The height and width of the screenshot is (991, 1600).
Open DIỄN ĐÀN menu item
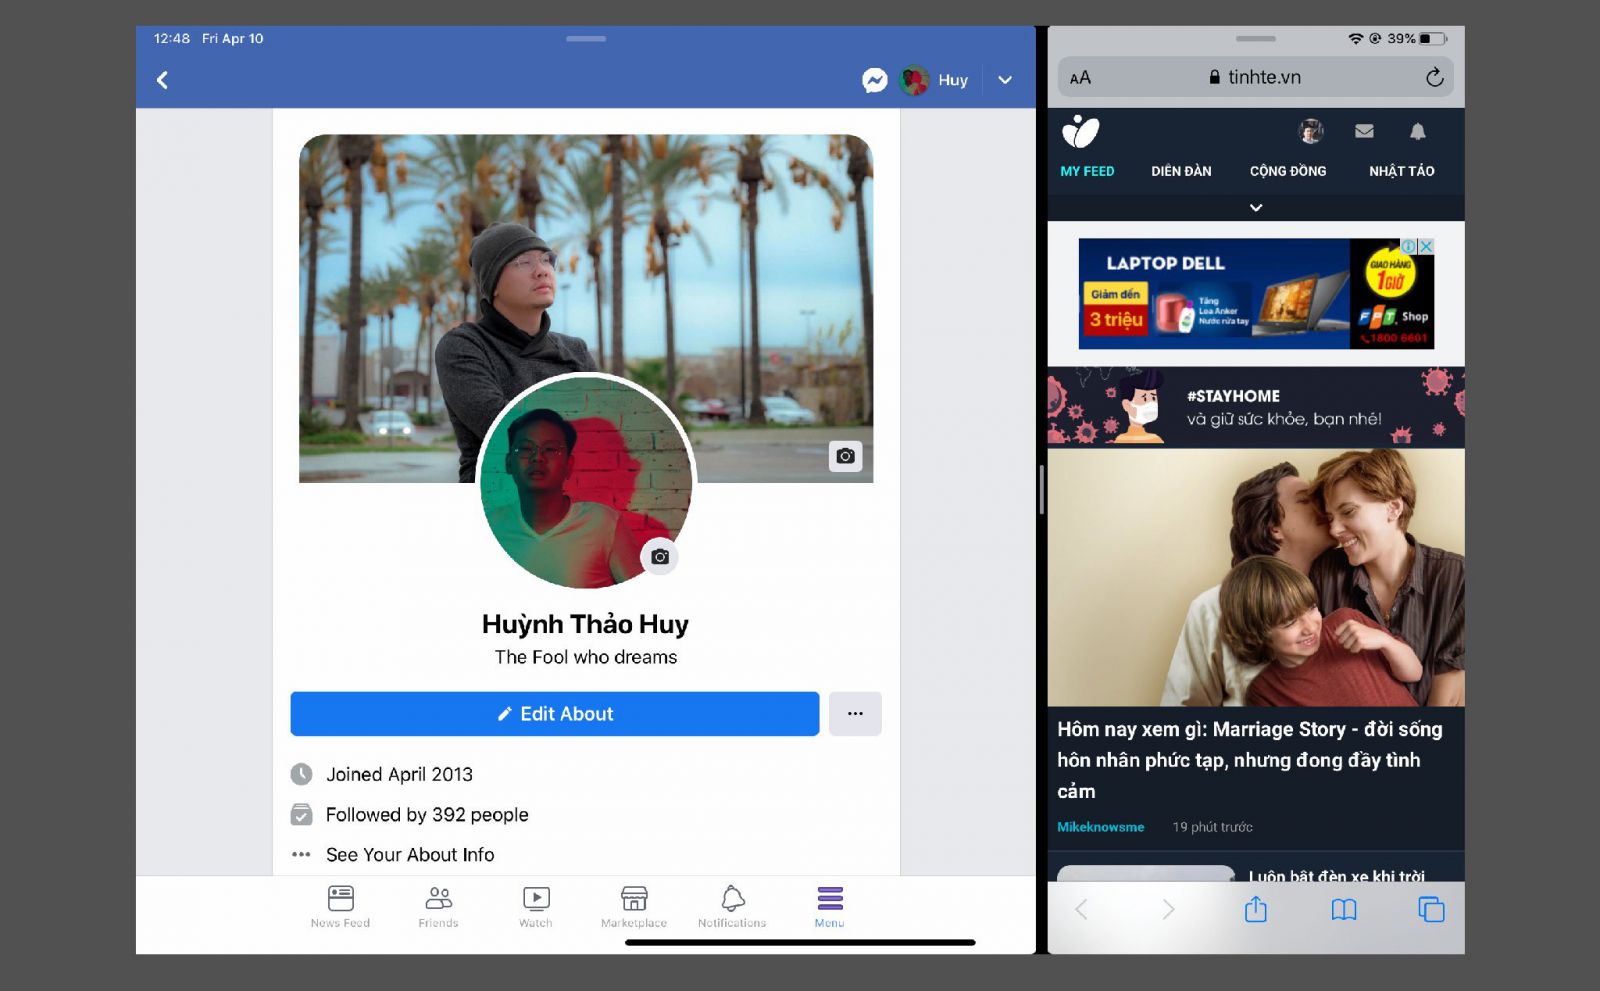click(1181, 171)
